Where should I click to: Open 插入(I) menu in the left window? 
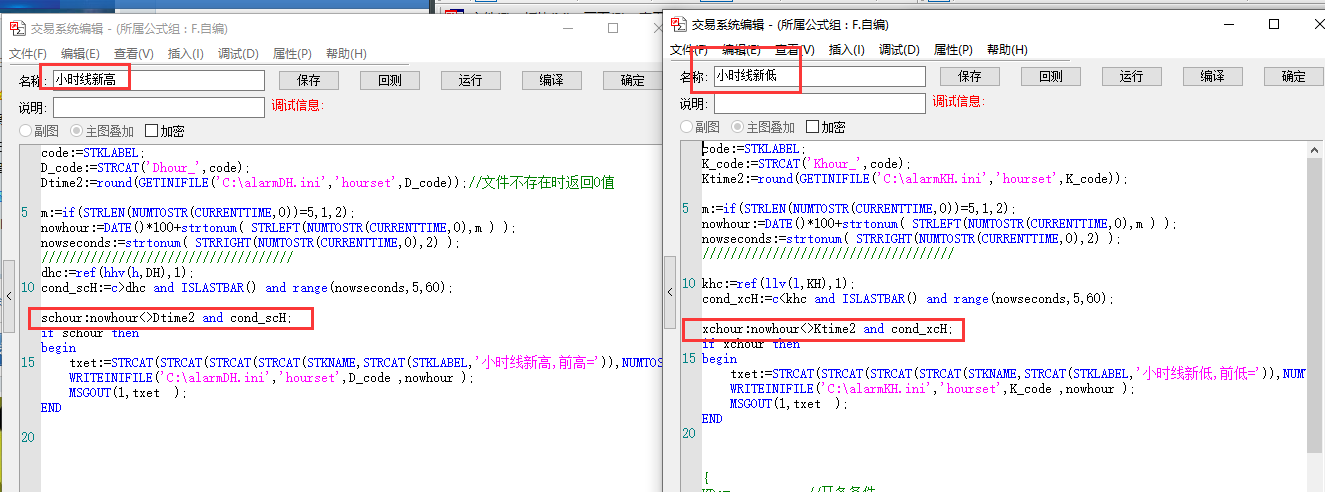pos(186,54)
